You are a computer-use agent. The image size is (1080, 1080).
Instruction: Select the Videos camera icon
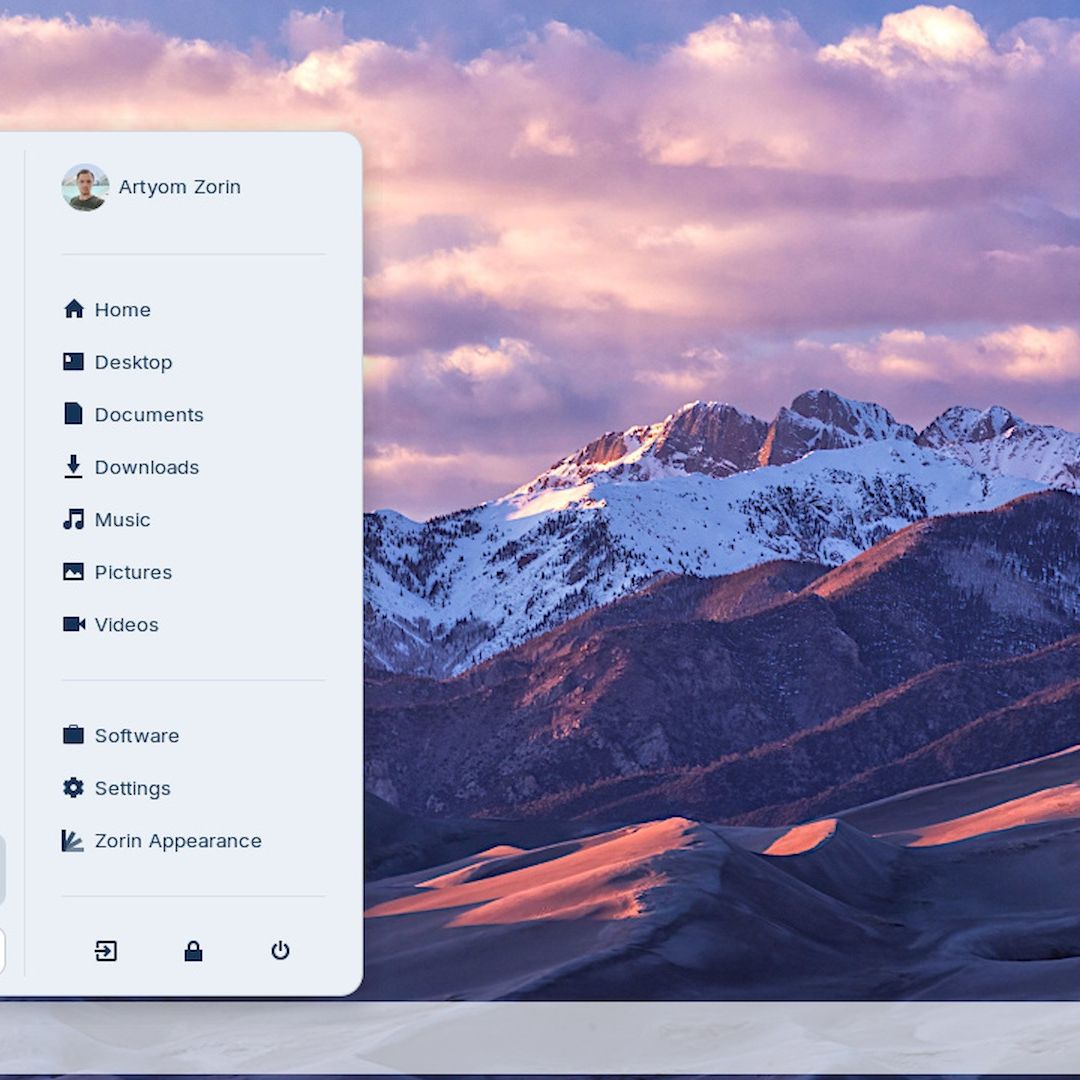click(72, 624)
